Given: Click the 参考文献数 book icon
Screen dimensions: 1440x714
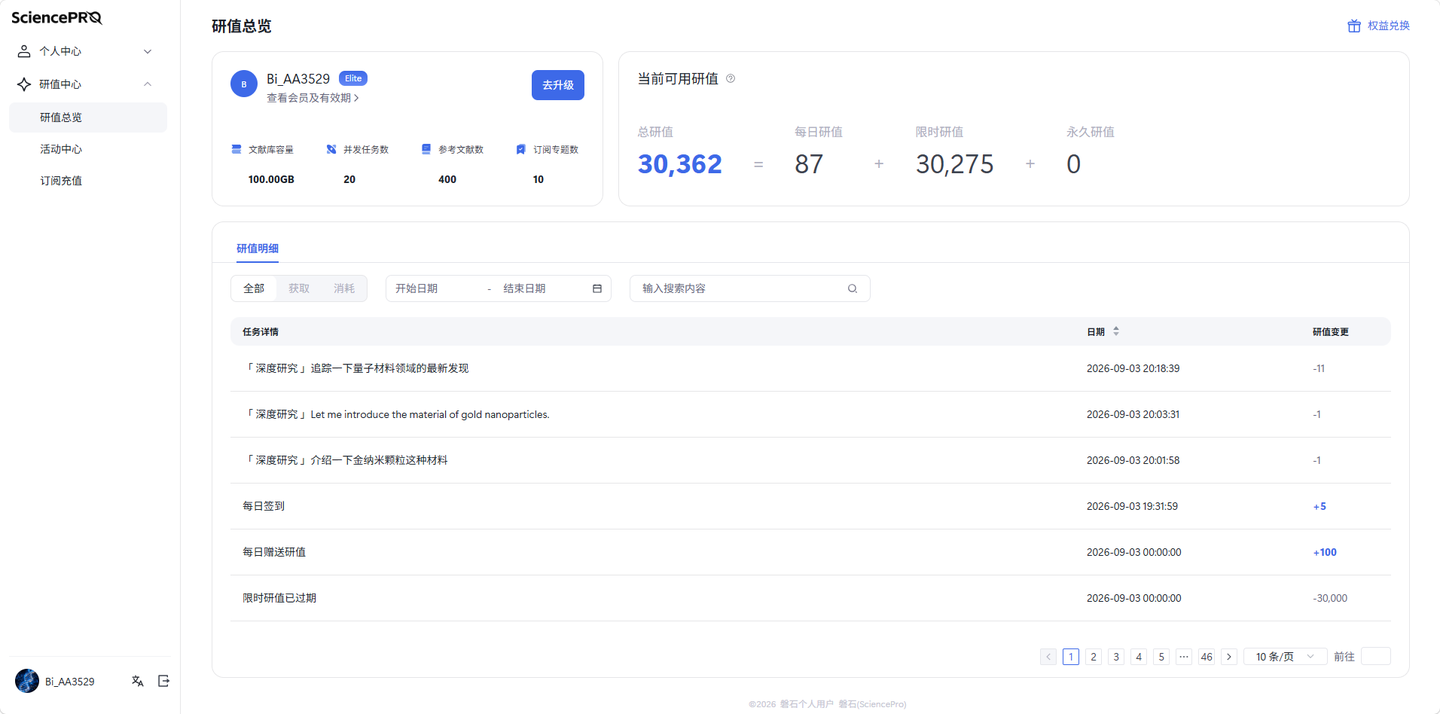Looking at the screenshot, I should (x=426, y=149).
